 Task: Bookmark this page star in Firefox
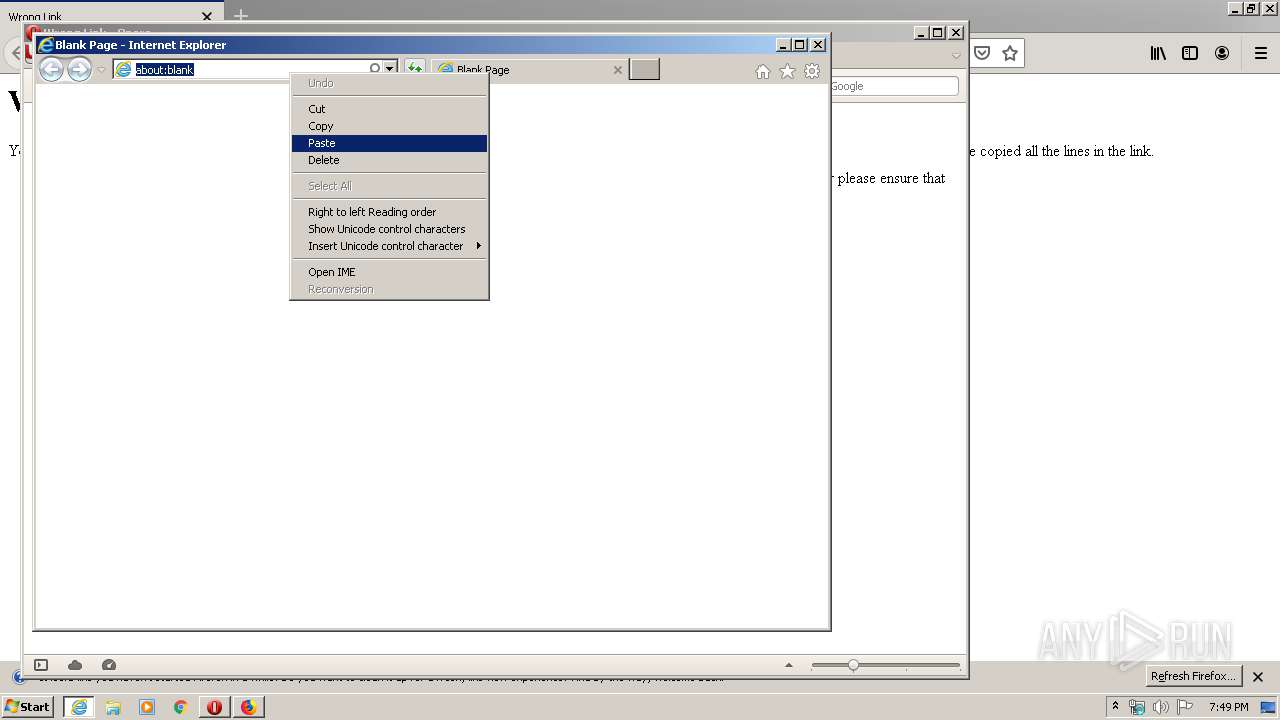pos(1010,53)
